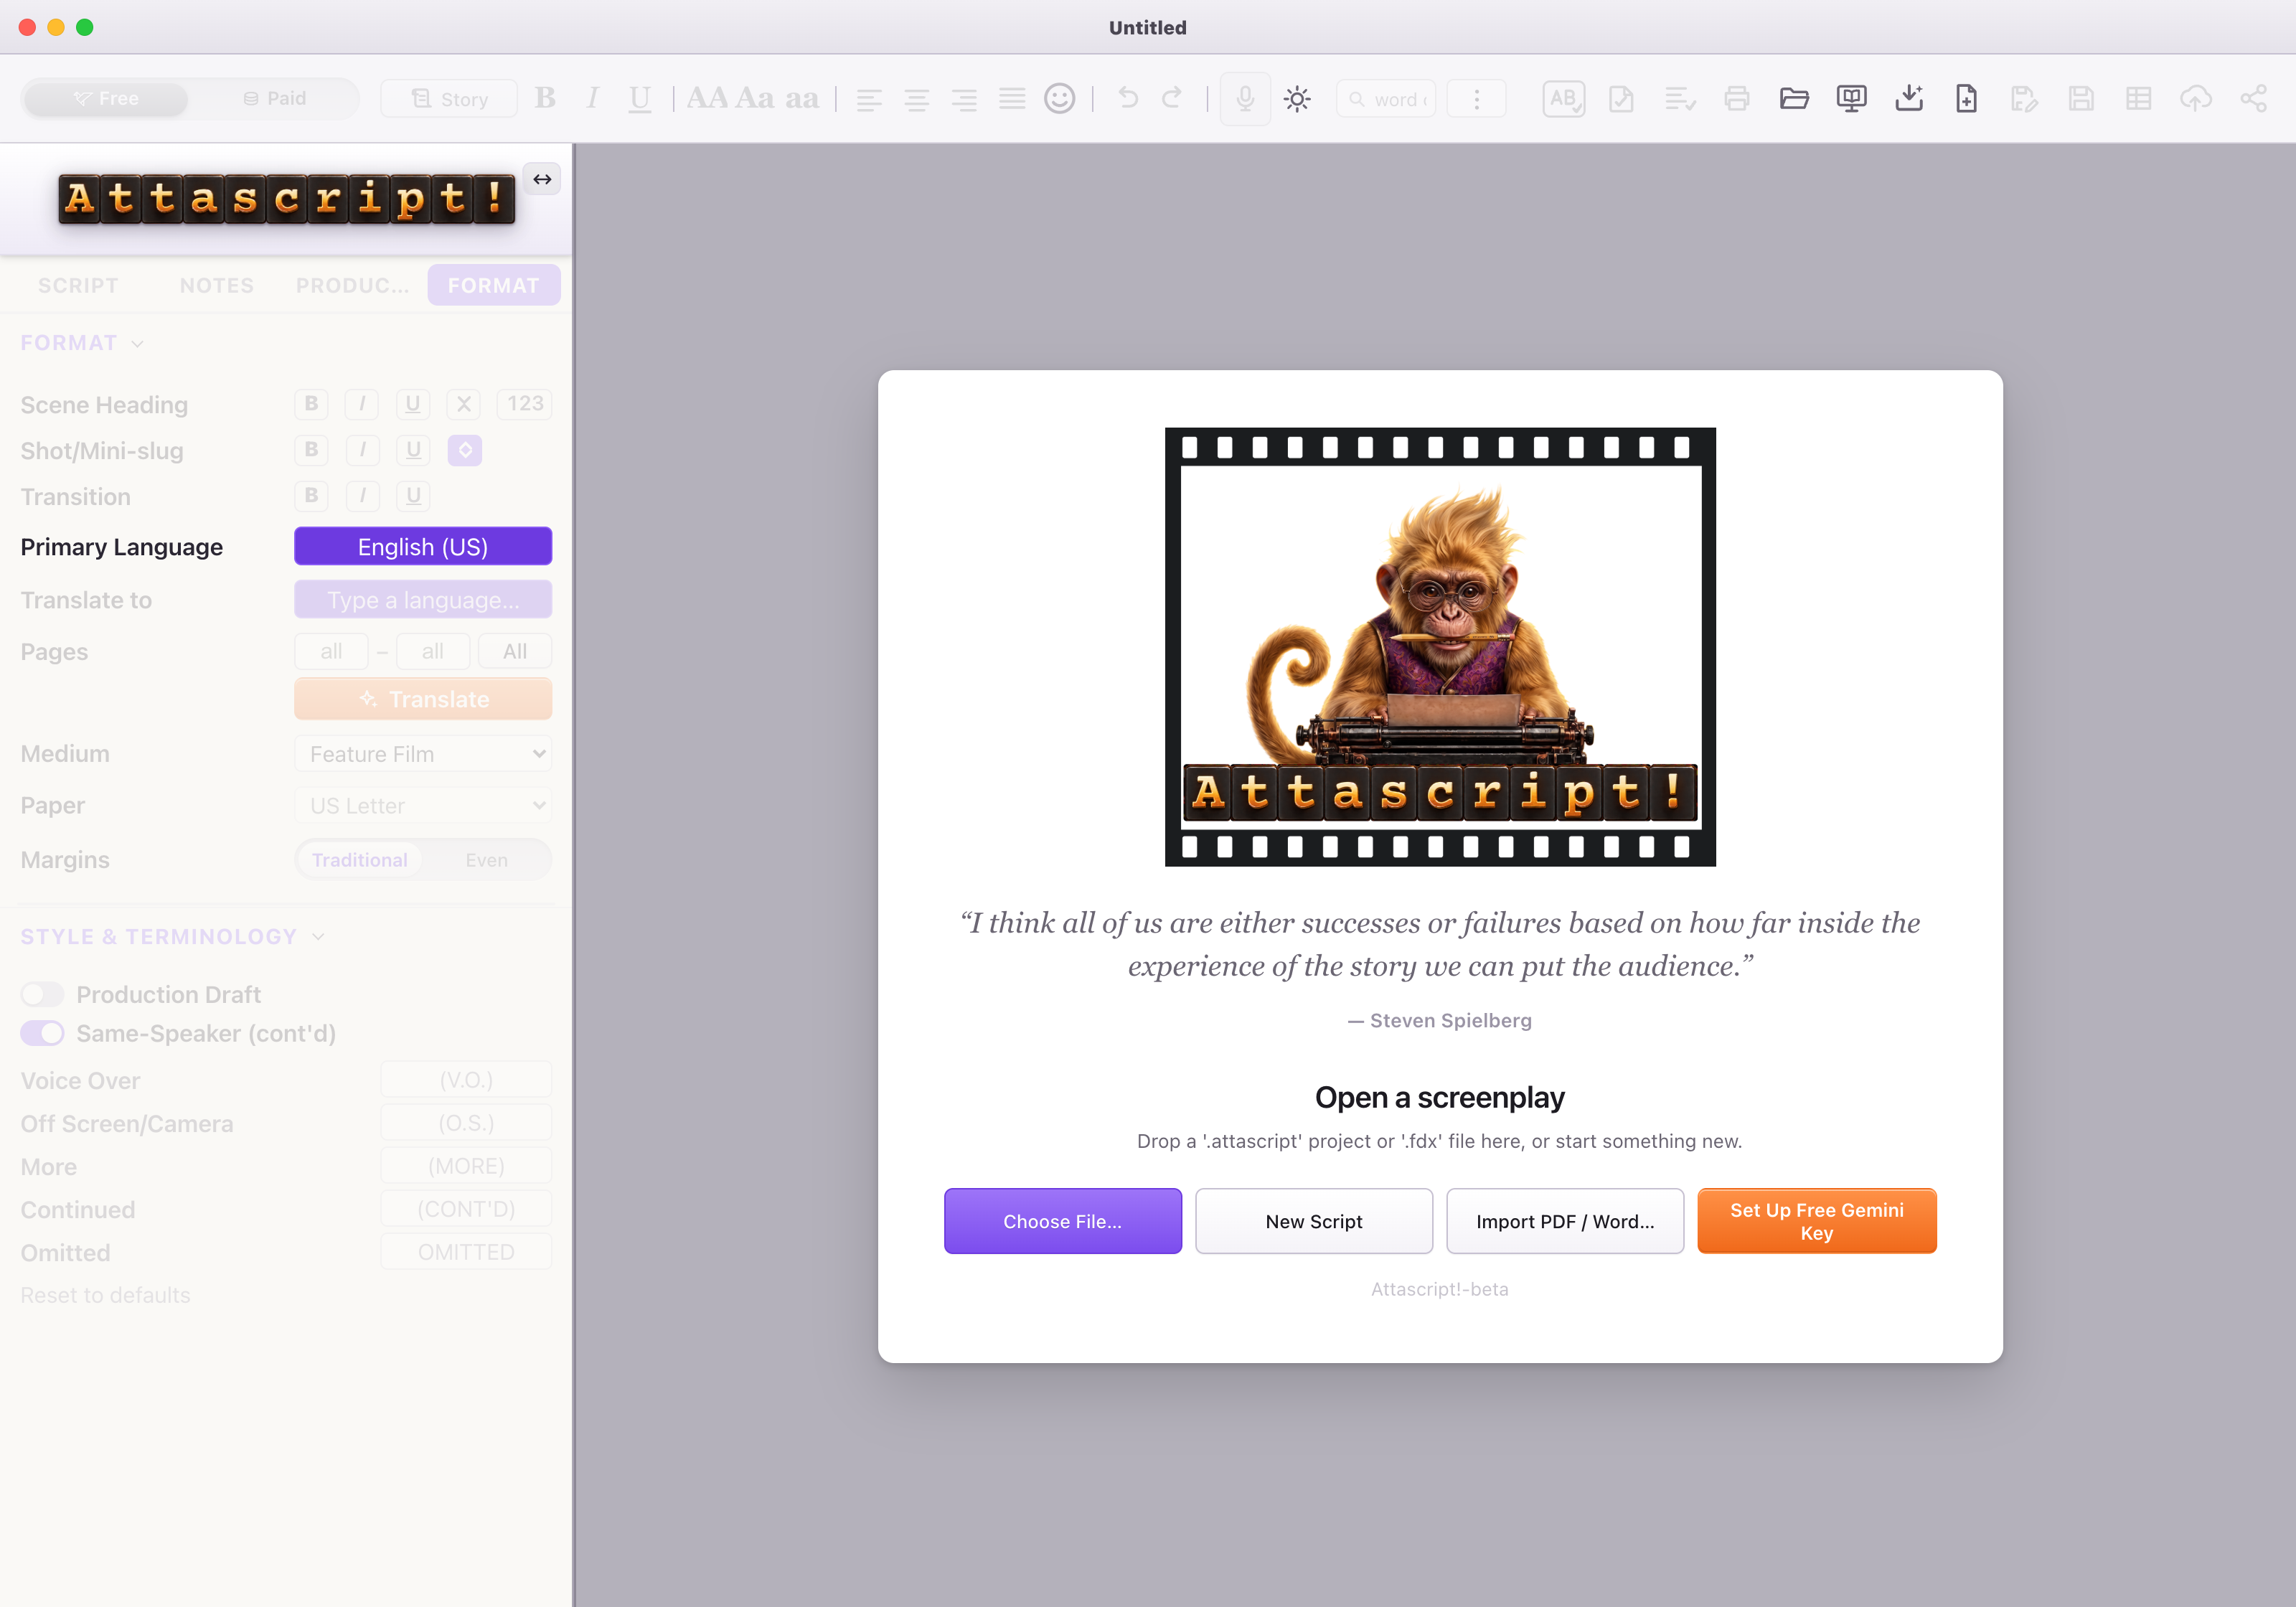Image resolution: width=2296 pixels, height=1607 pixels.
Task: Align text left in toolbar
Action: [869, 99]
